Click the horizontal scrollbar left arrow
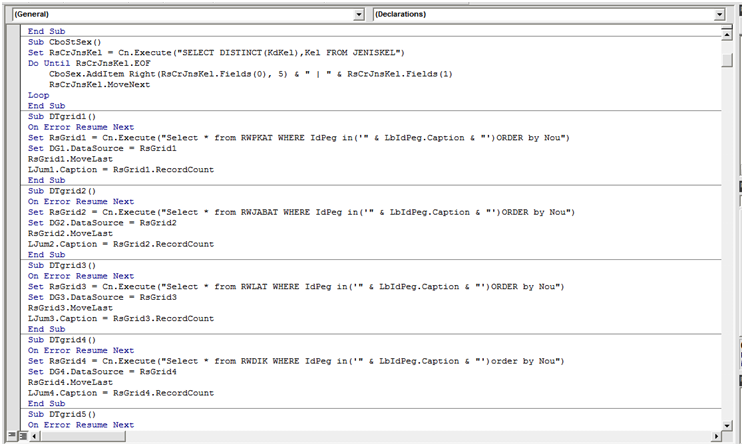This screenshot has width=744, height=446. coord(34,436)
